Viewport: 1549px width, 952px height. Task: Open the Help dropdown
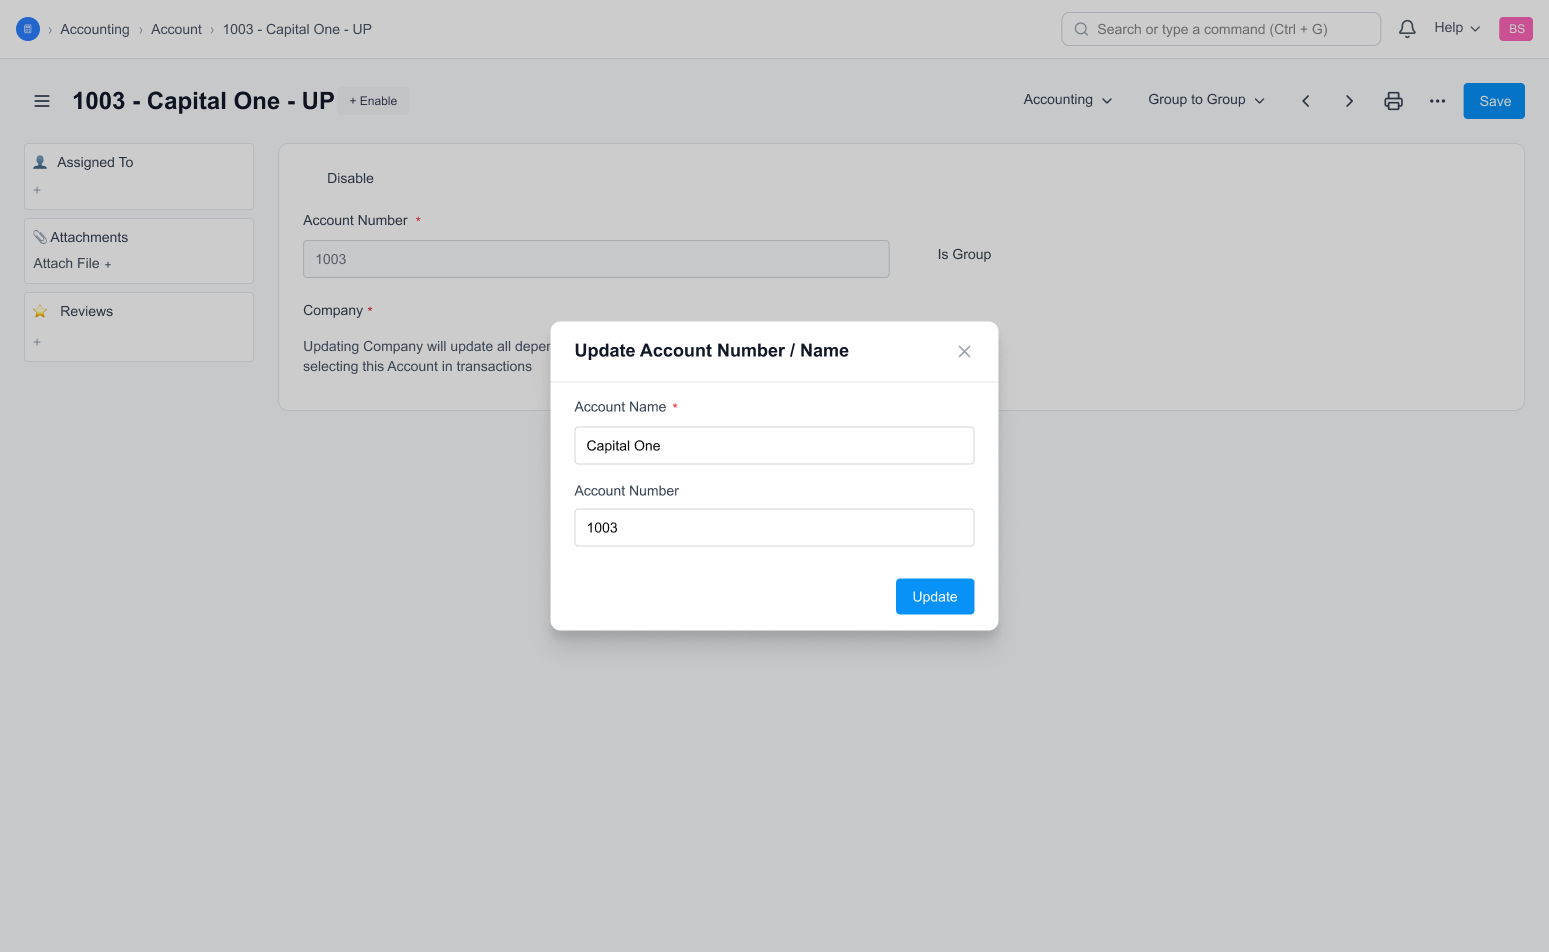click(1456, 28)
